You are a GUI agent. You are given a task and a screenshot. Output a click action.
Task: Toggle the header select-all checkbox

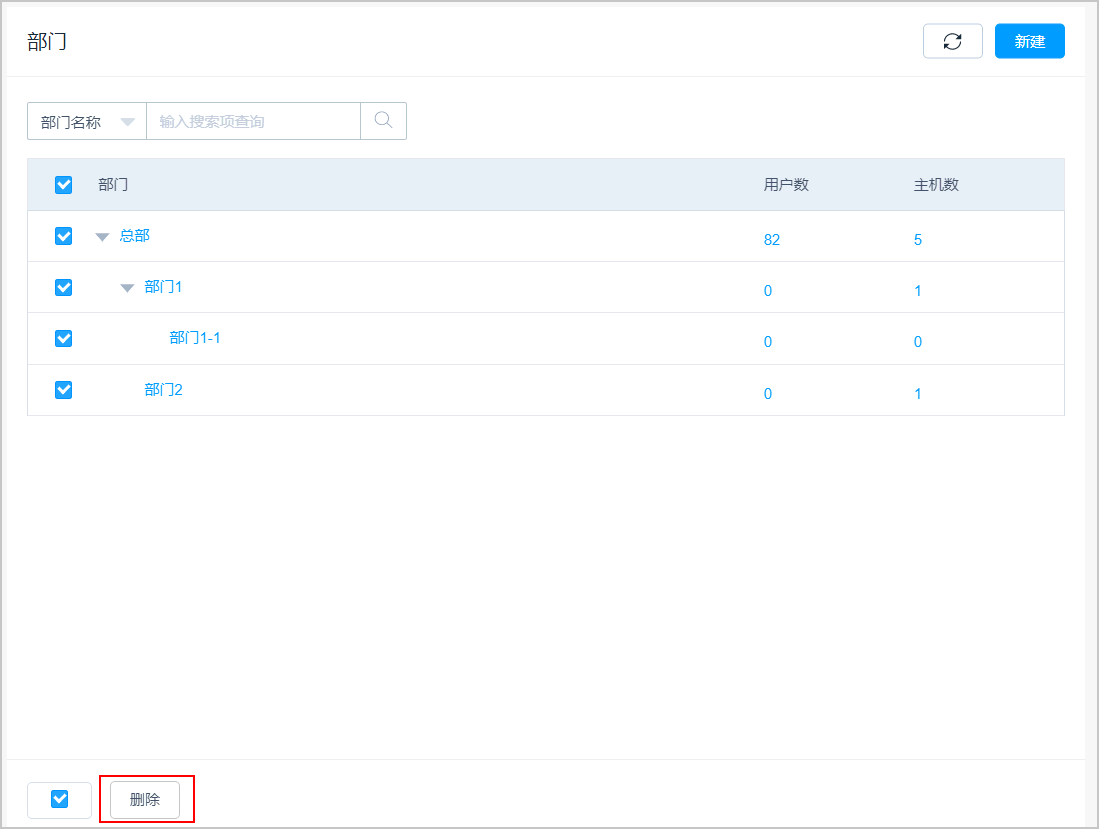tap(64, 185)
